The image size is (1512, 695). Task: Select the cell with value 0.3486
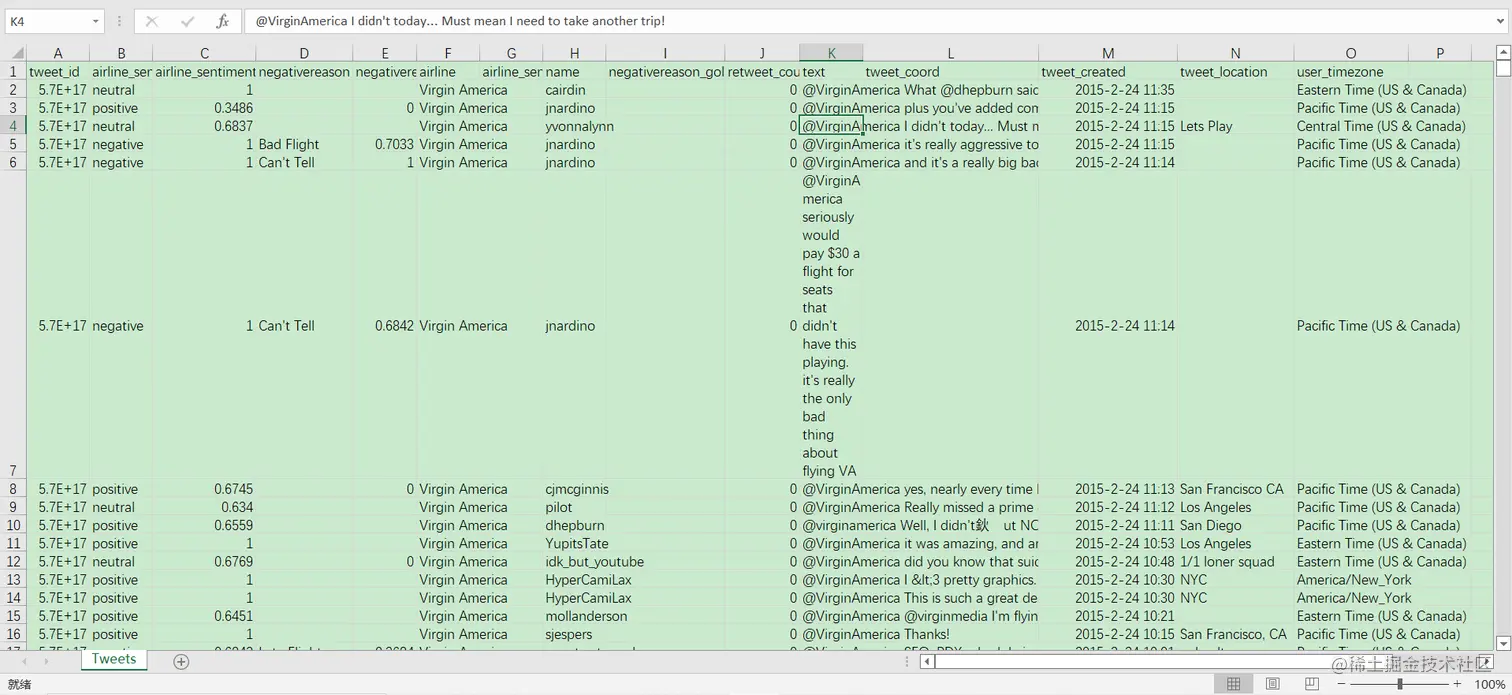(204, 108)
